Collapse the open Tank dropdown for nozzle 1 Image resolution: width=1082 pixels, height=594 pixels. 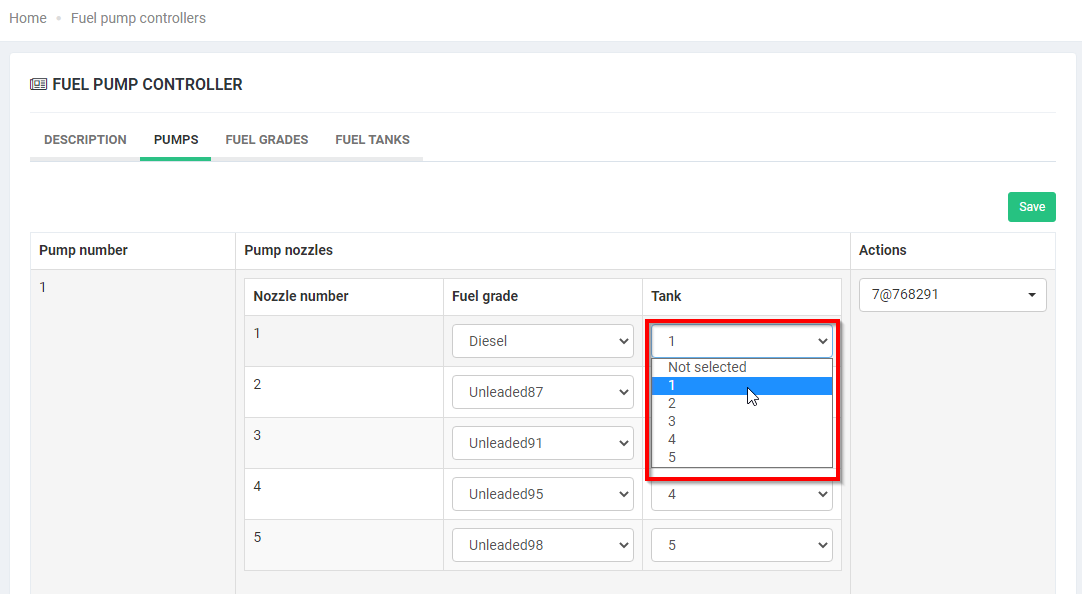tap(741, 341)
